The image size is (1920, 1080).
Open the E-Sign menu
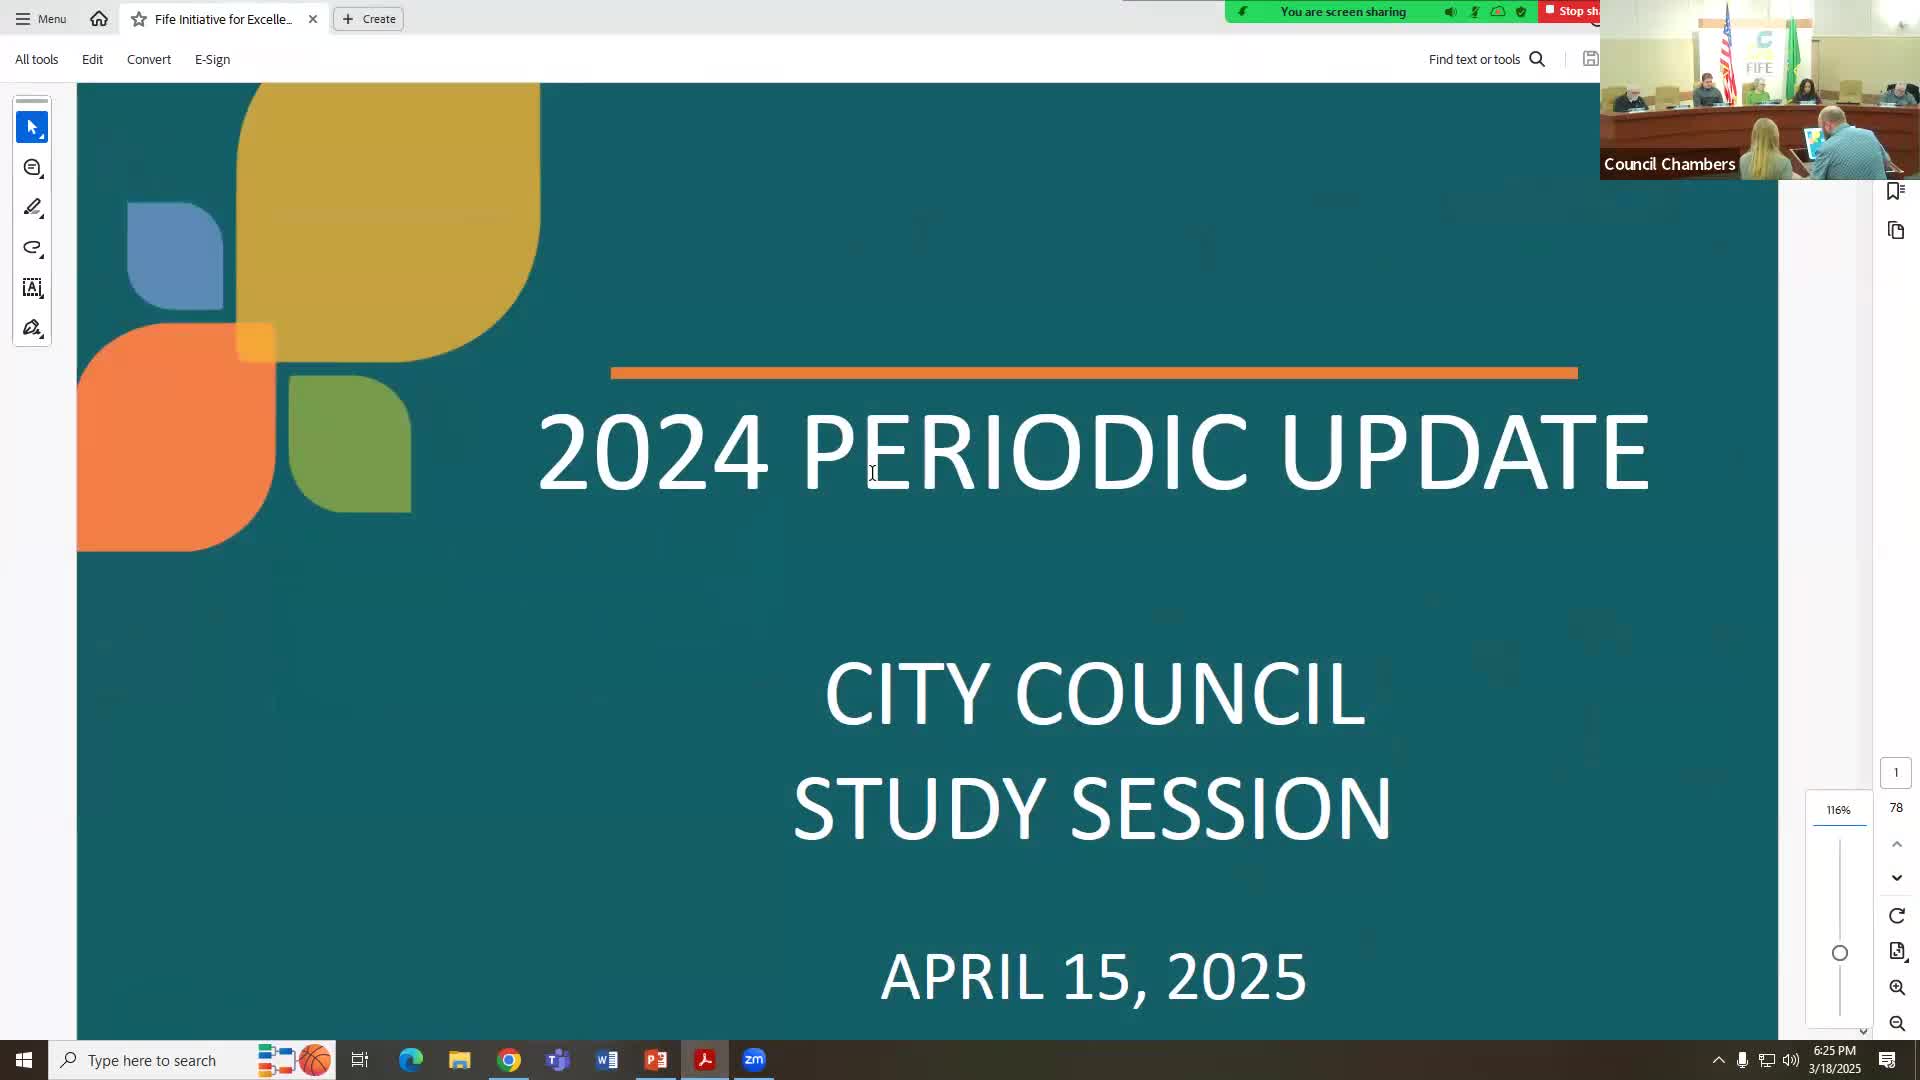212,59
